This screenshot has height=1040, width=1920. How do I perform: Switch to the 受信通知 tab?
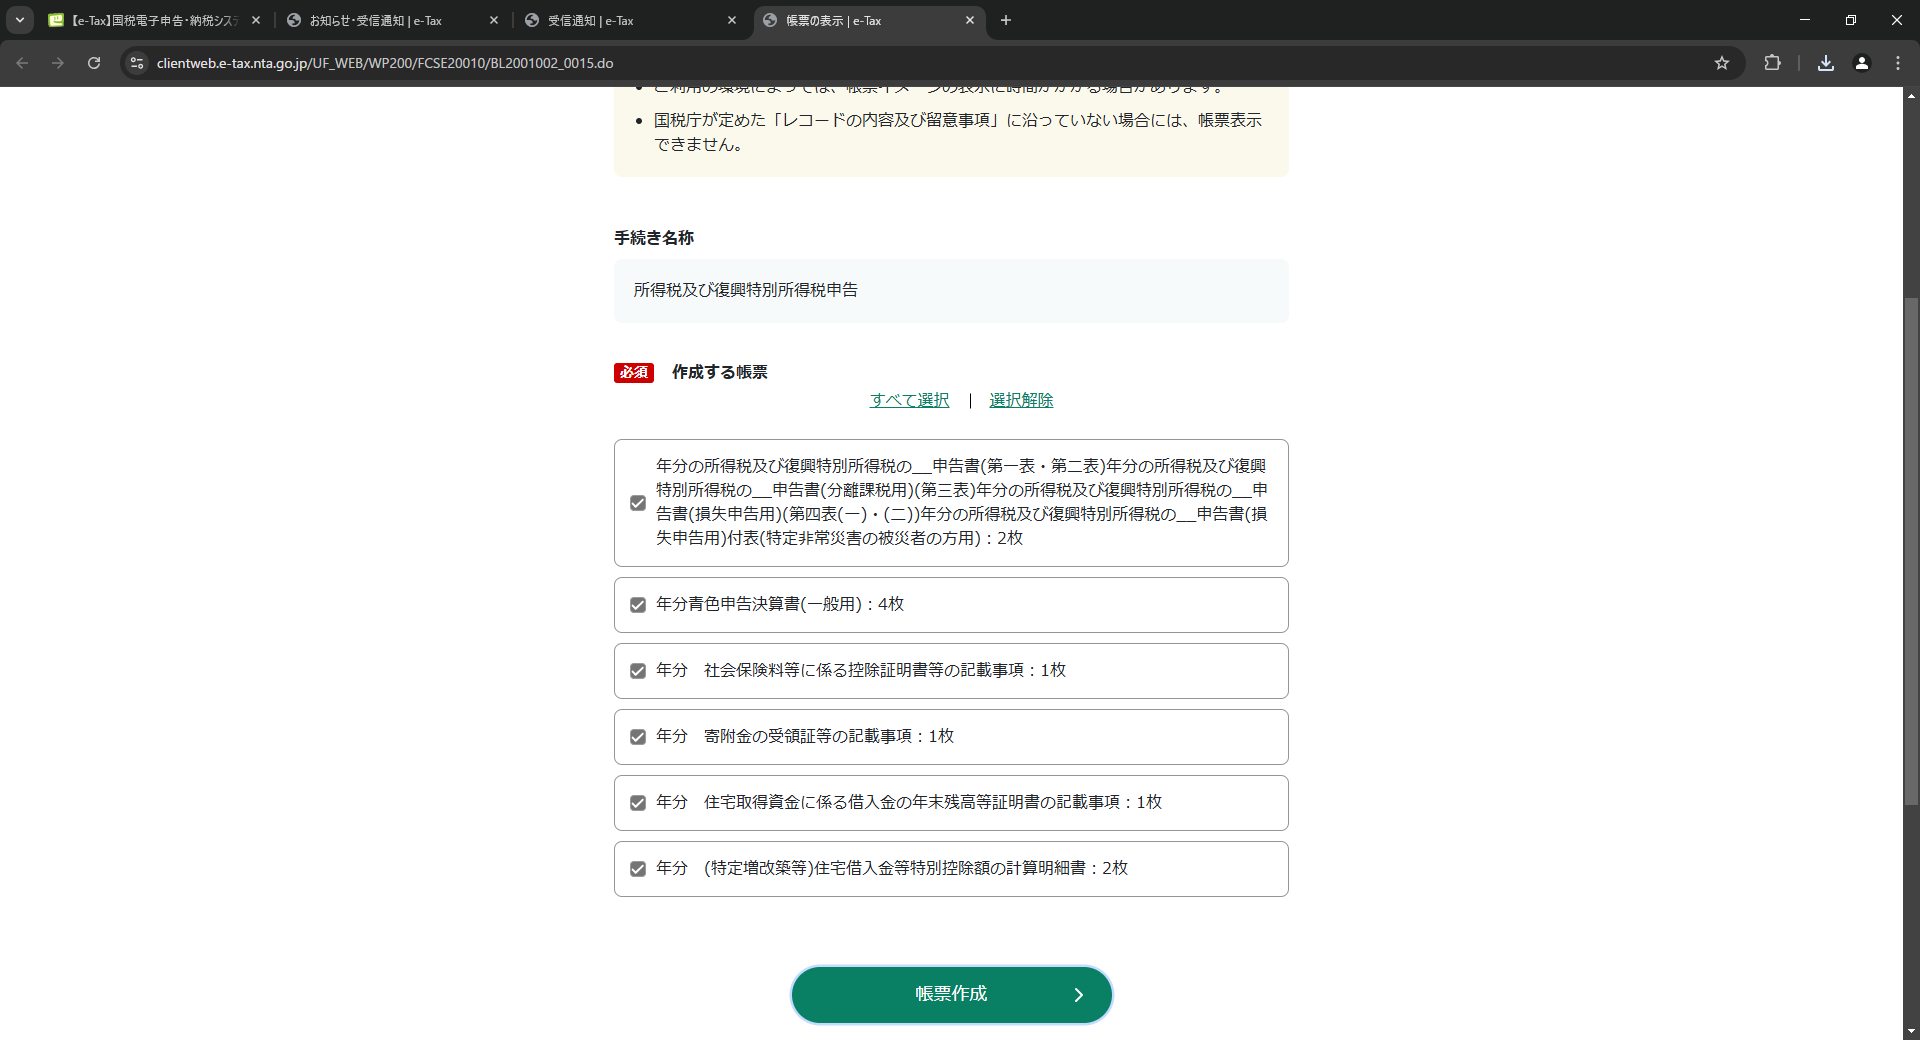click(x=630, y=20)
